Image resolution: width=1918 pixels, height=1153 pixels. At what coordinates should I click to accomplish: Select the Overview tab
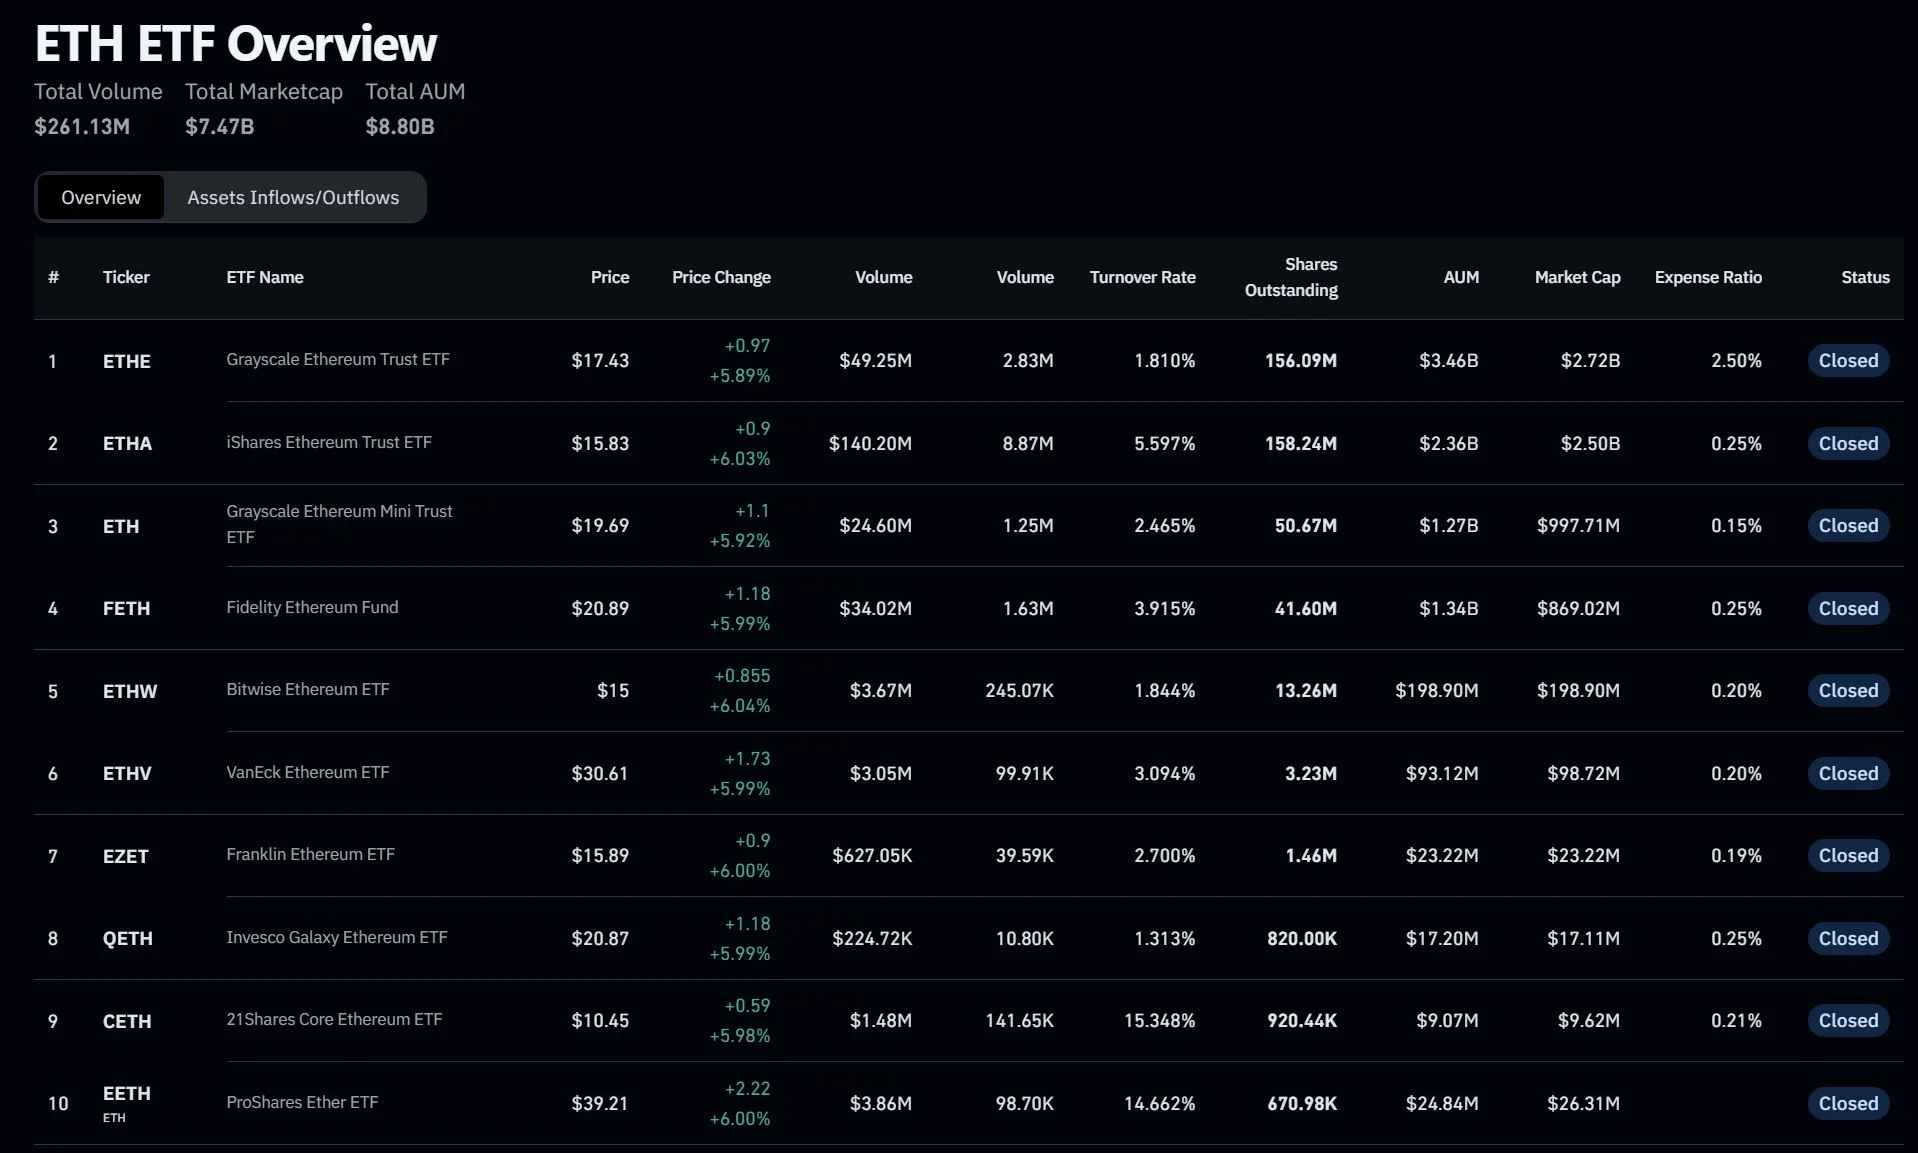click(x=101, y=198)
